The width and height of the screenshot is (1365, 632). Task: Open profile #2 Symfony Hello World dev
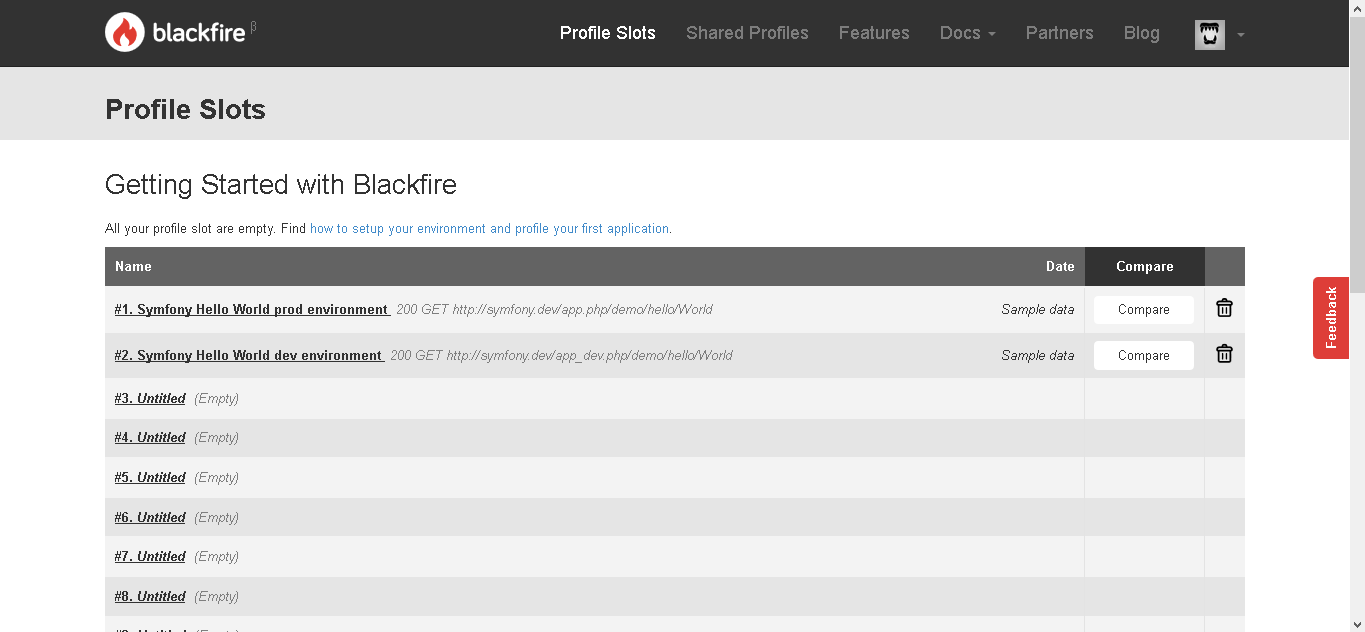point(249,356)
